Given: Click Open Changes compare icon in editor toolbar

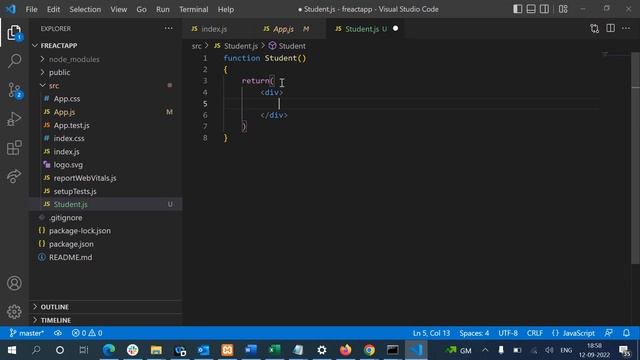Looking at the screenshot, I should click(x=595, y=29).
